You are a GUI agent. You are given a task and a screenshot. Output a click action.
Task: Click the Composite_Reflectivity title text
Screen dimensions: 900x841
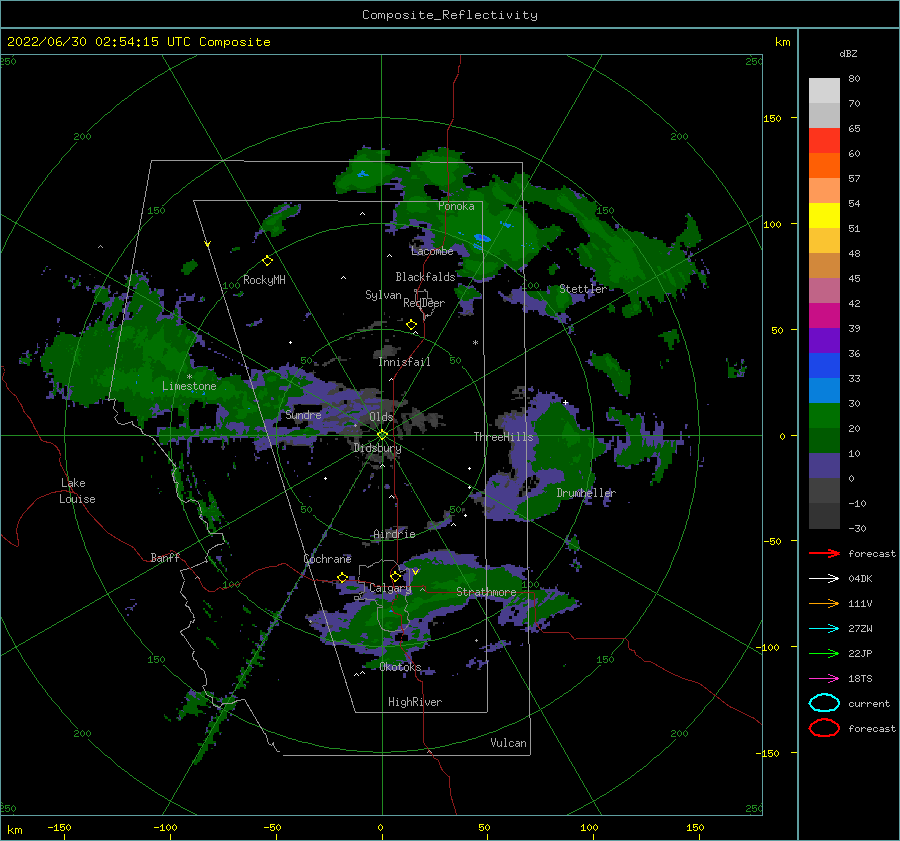tap(449, 15)
